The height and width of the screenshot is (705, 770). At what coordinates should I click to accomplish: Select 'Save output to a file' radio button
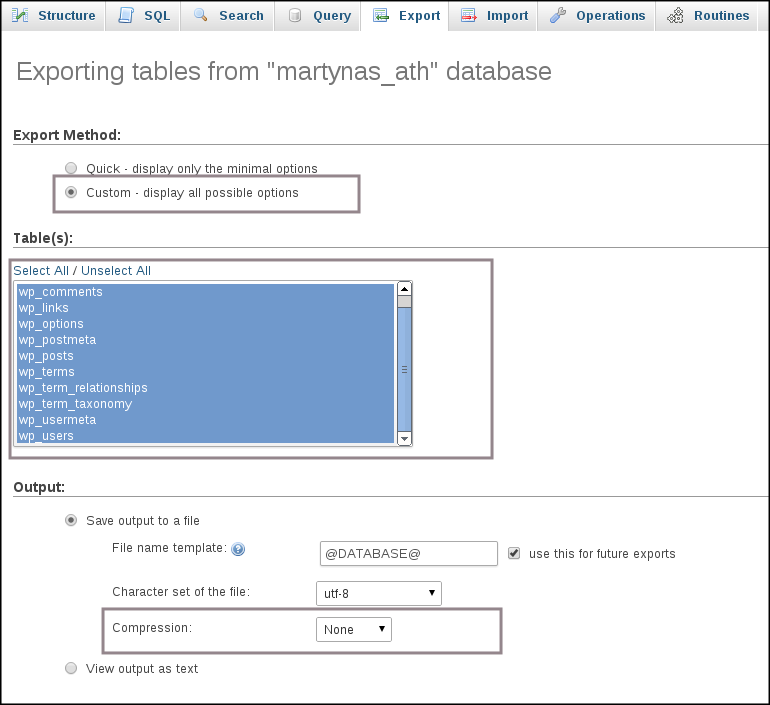[x=70, y=520]
